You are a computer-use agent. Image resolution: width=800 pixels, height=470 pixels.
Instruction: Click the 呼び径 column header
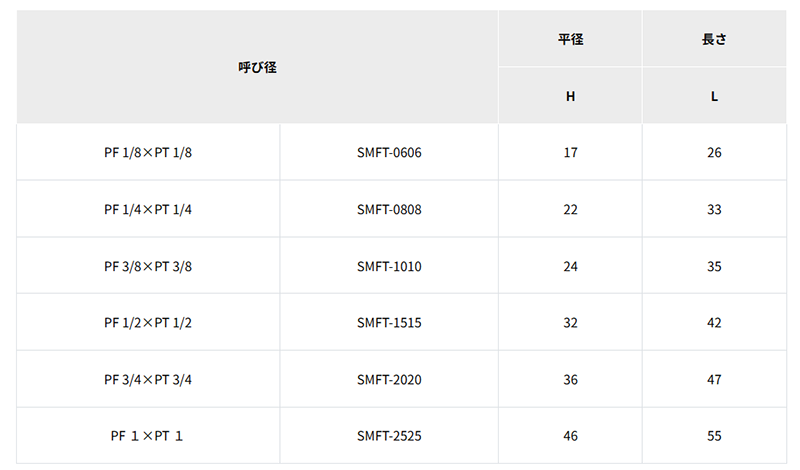257,67
